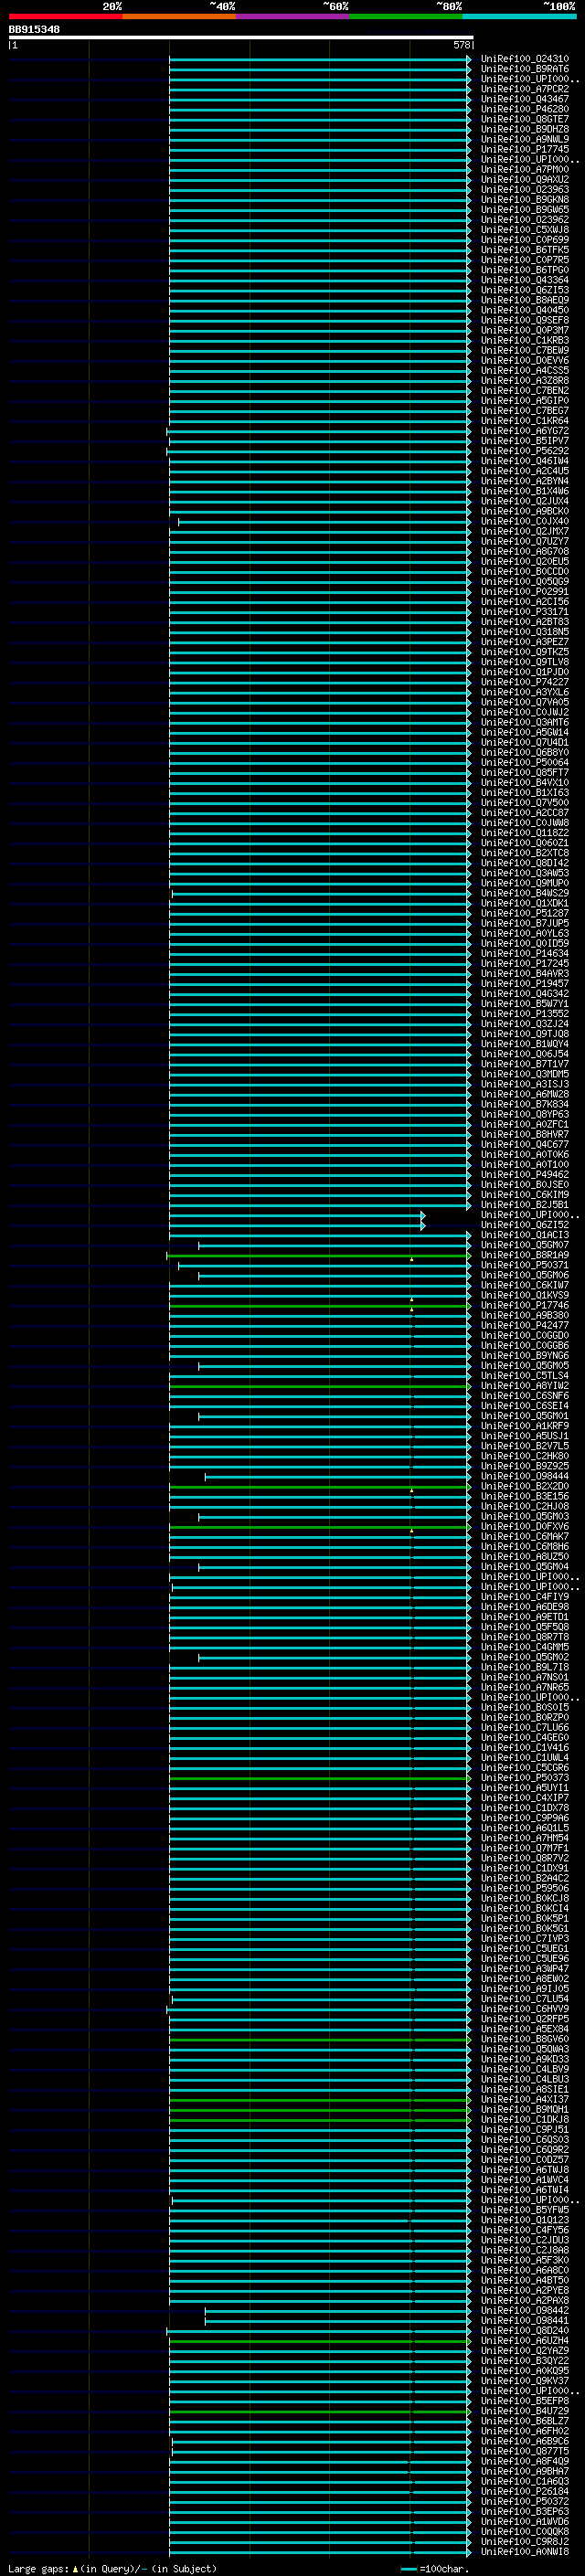Select the UniRef100_A9B380 sequence label
The height and width of the screenshot is (2576, 585).
pos(525,1315)
